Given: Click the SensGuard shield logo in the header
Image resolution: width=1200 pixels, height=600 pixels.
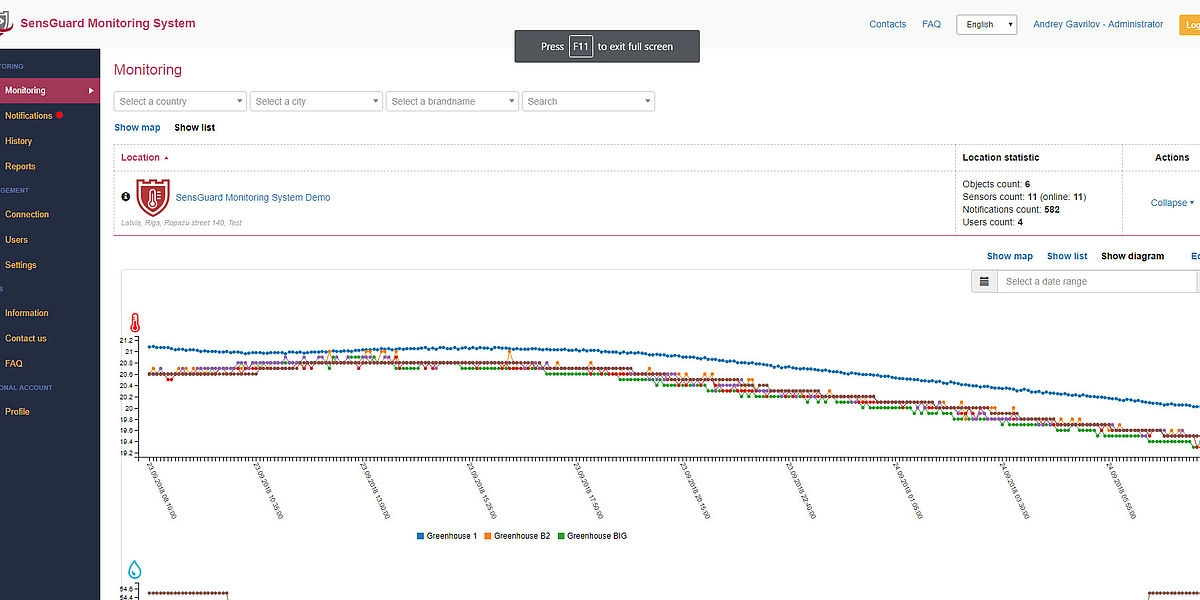Looking at the screenshot, I should point(4,23).
